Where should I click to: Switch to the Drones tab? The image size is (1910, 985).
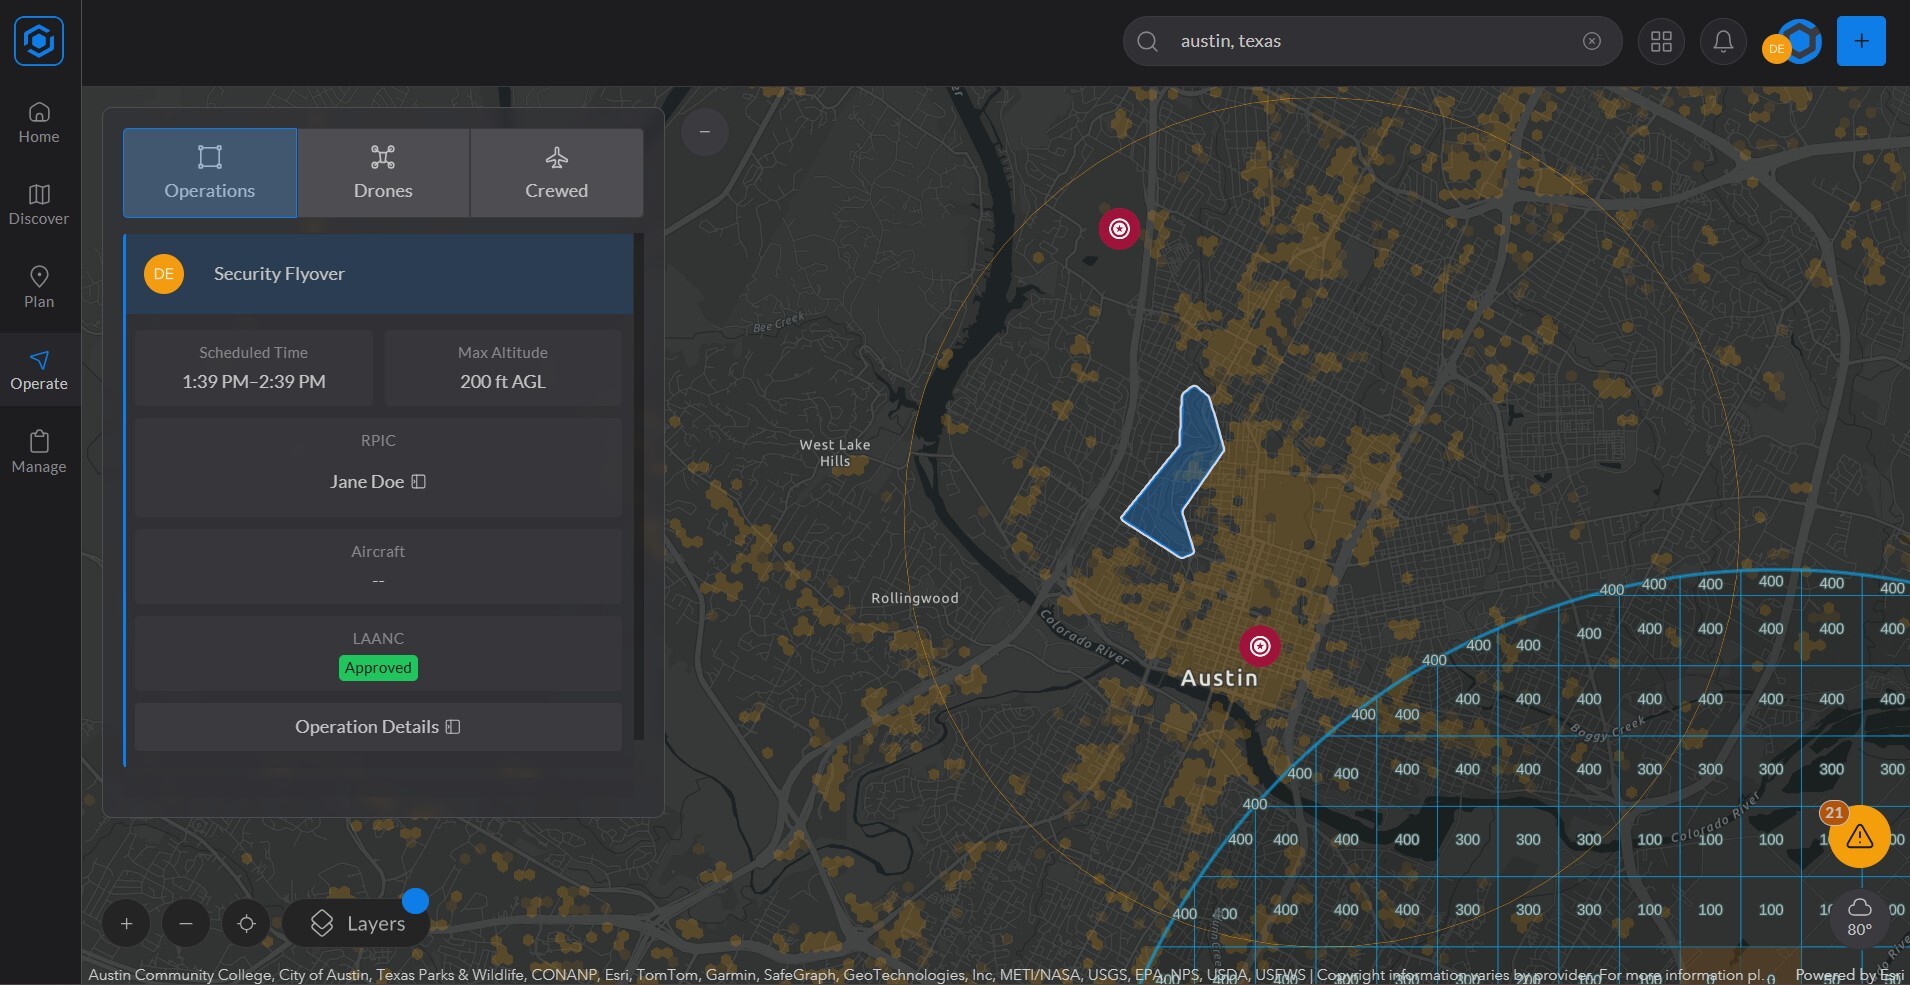(383, 173)
